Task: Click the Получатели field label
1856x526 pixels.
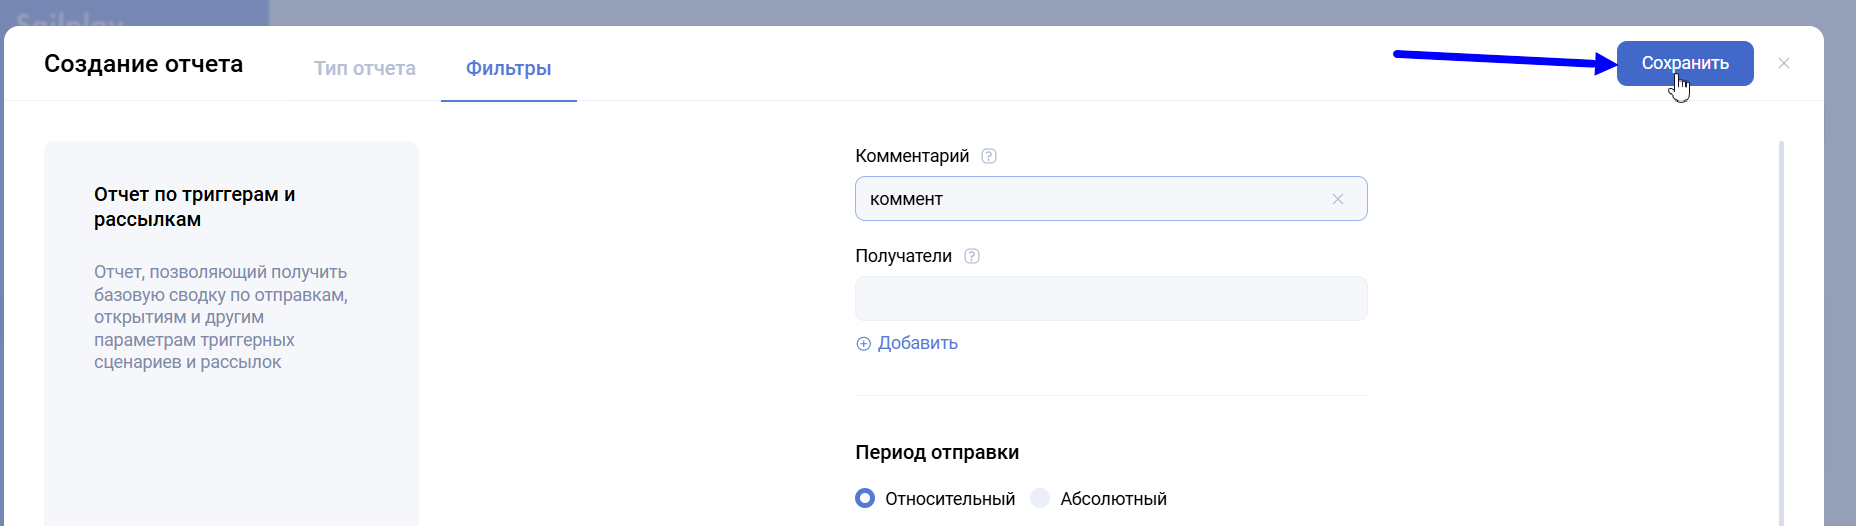Action: pos(903,256)
